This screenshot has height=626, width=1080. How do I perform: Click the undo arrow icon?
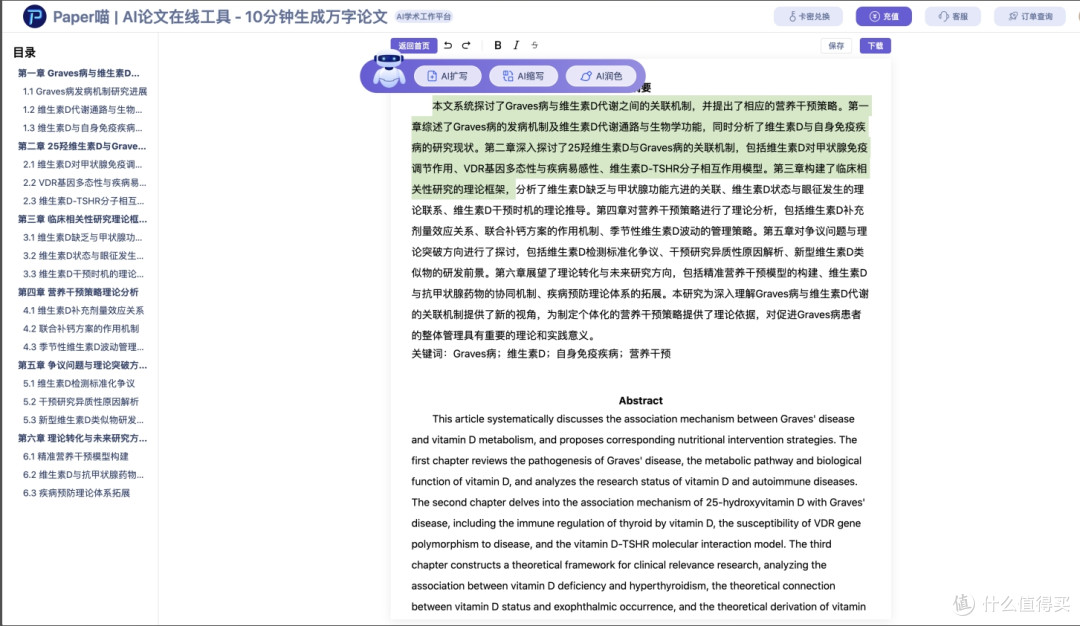(x=448, y=45)
